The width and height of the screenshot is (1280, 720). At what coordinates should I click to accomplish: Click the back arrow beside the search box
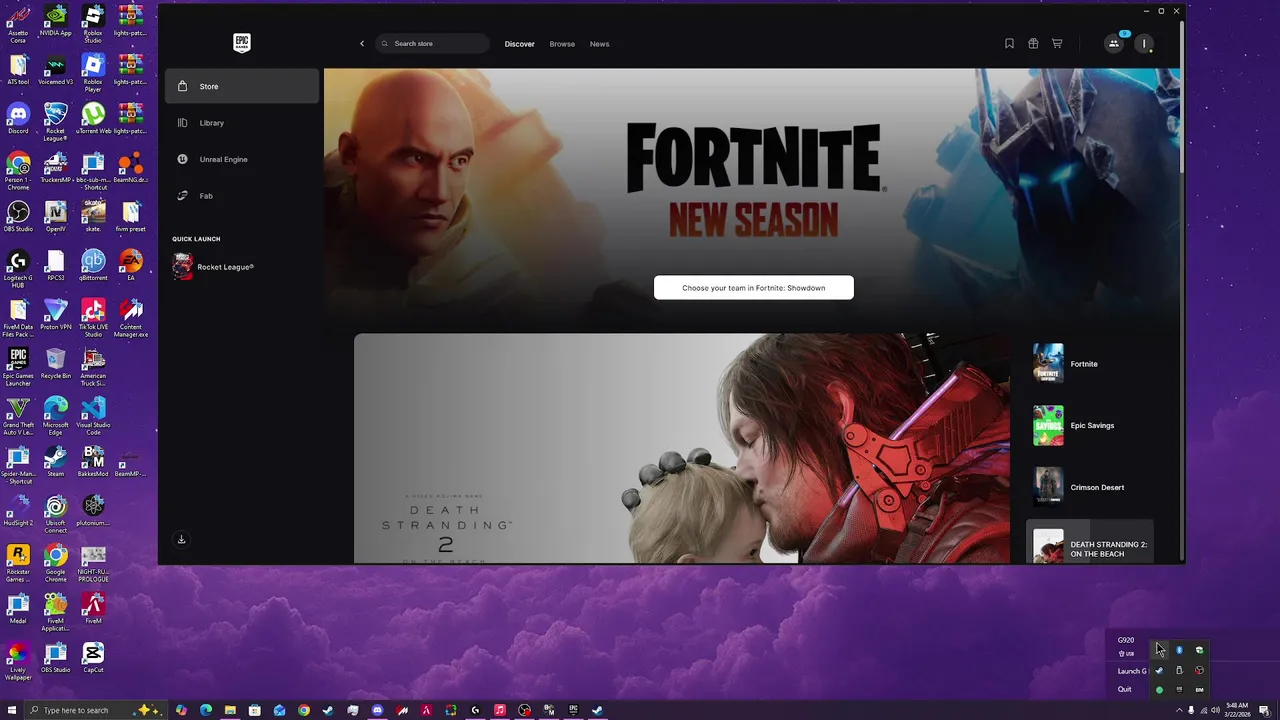tap(362, 44)
